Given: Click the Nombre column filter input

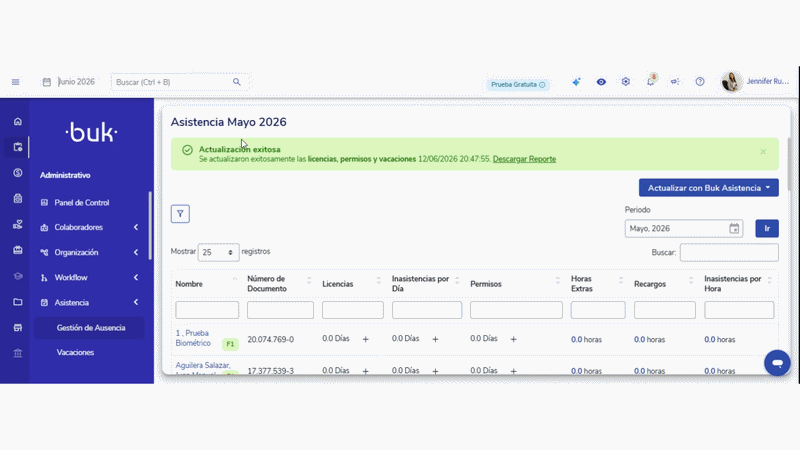Looking at the screenshot, I should [207, 310].
